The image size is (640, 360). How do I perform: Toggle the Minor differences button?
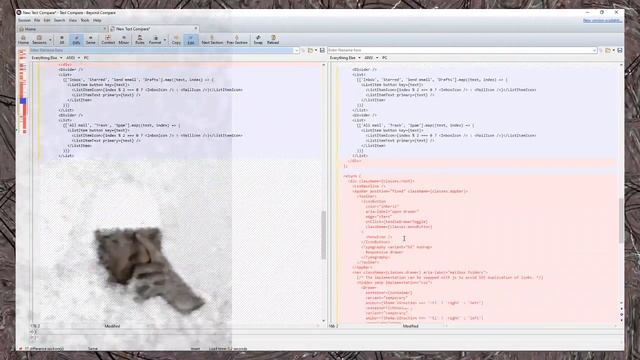(124, 40)
